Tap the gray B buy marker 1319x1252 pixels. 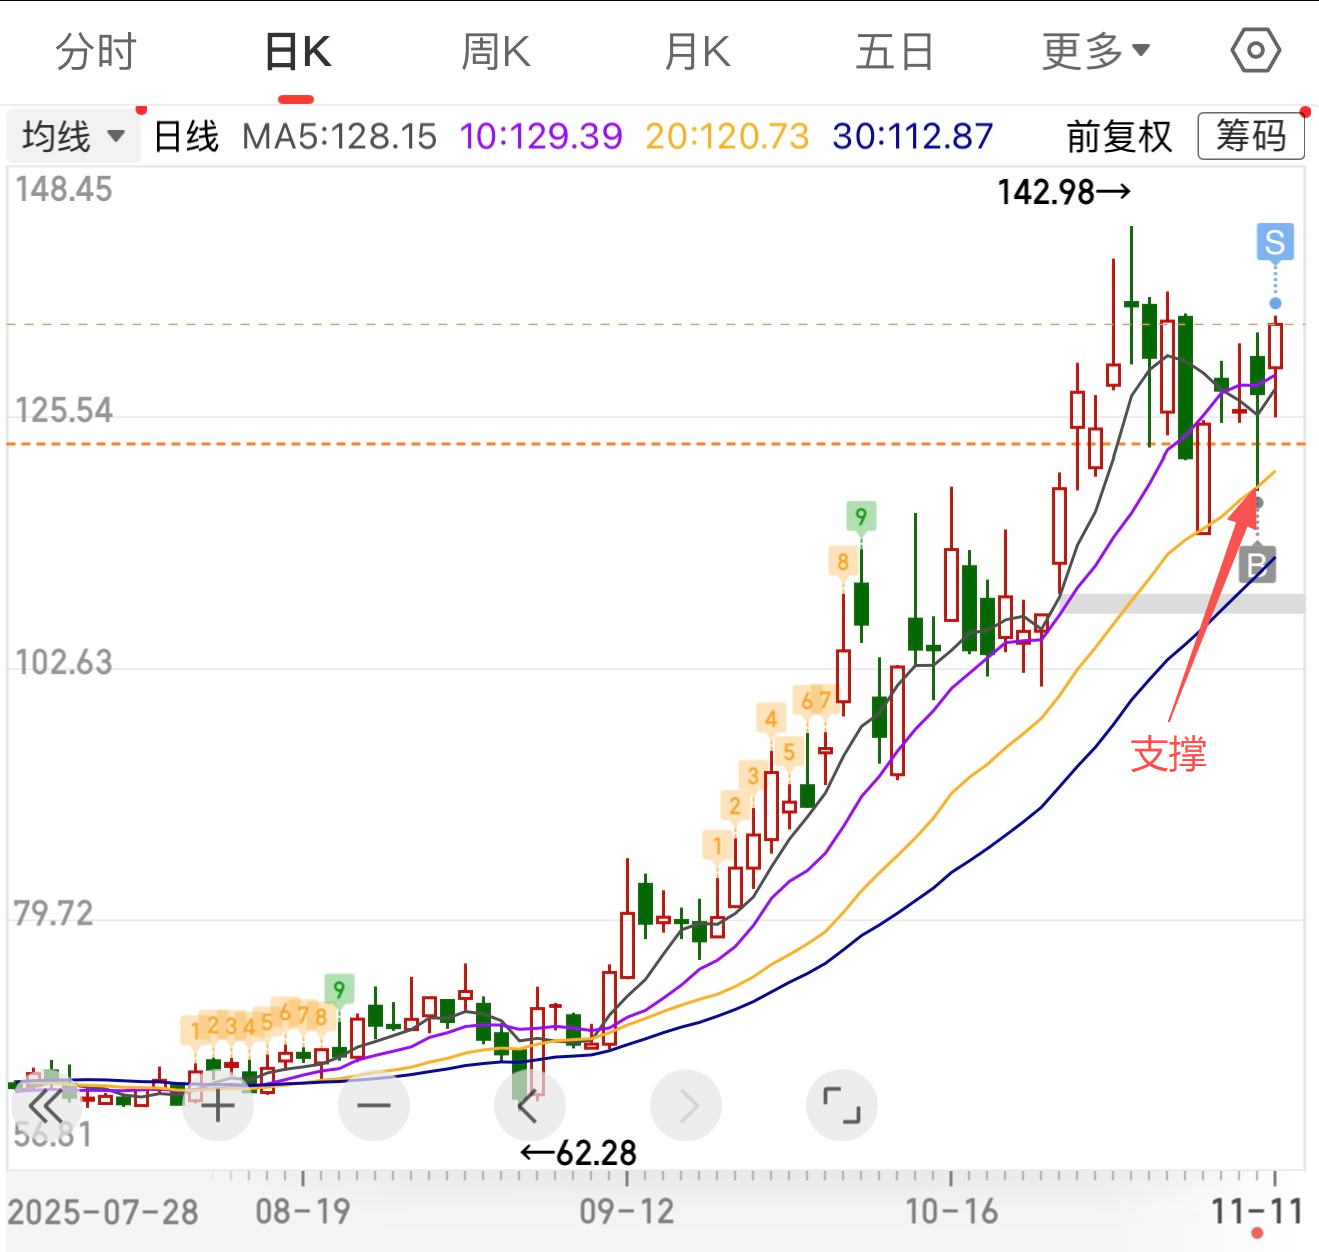point(1257,565)
